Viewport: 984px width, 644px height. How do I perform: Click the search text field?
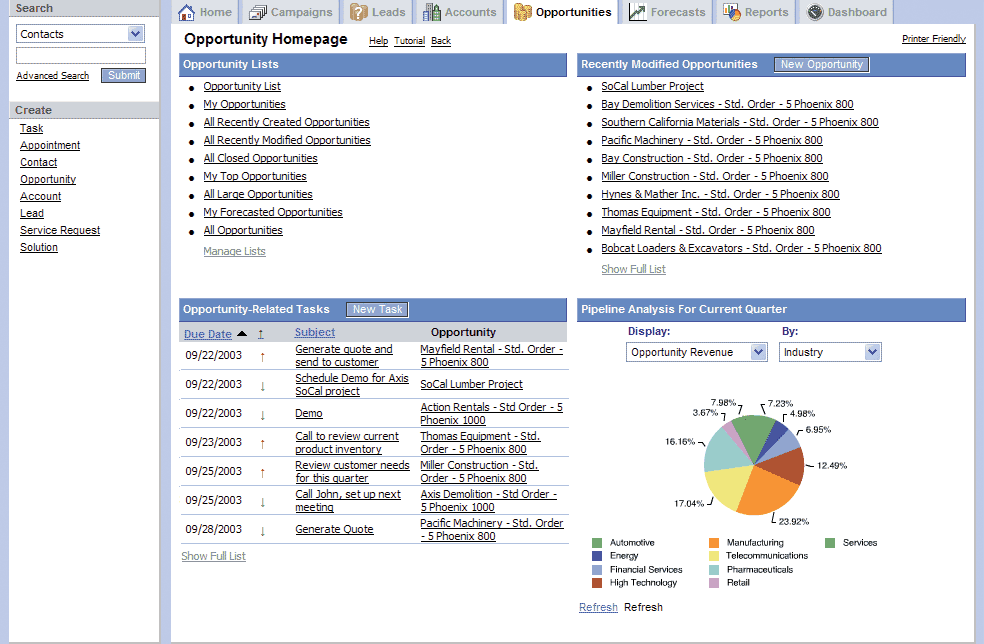tap(80, 55)
